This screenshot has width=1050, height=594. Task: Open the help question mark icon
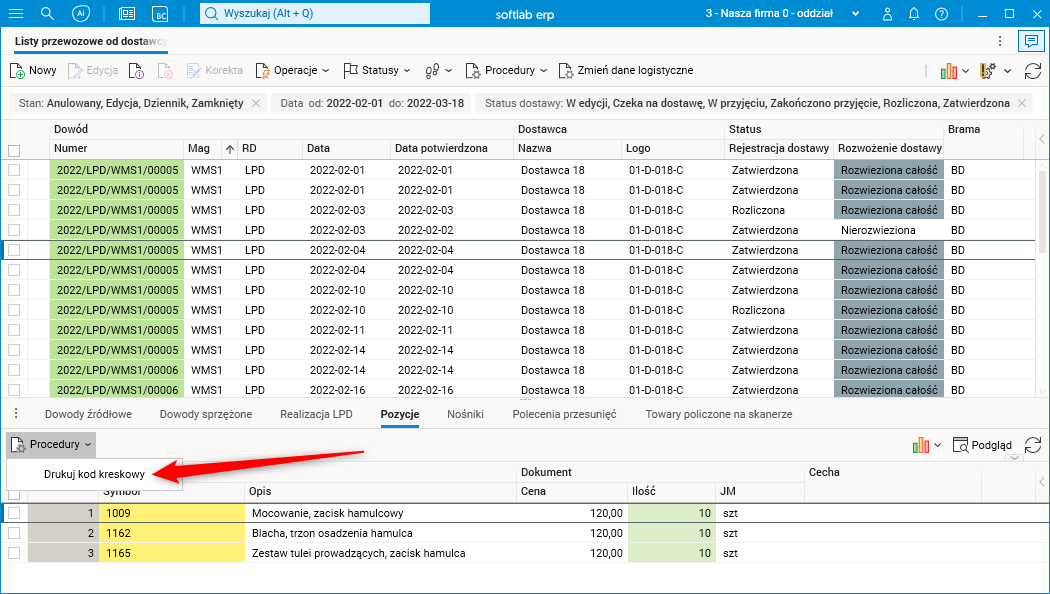940,14
